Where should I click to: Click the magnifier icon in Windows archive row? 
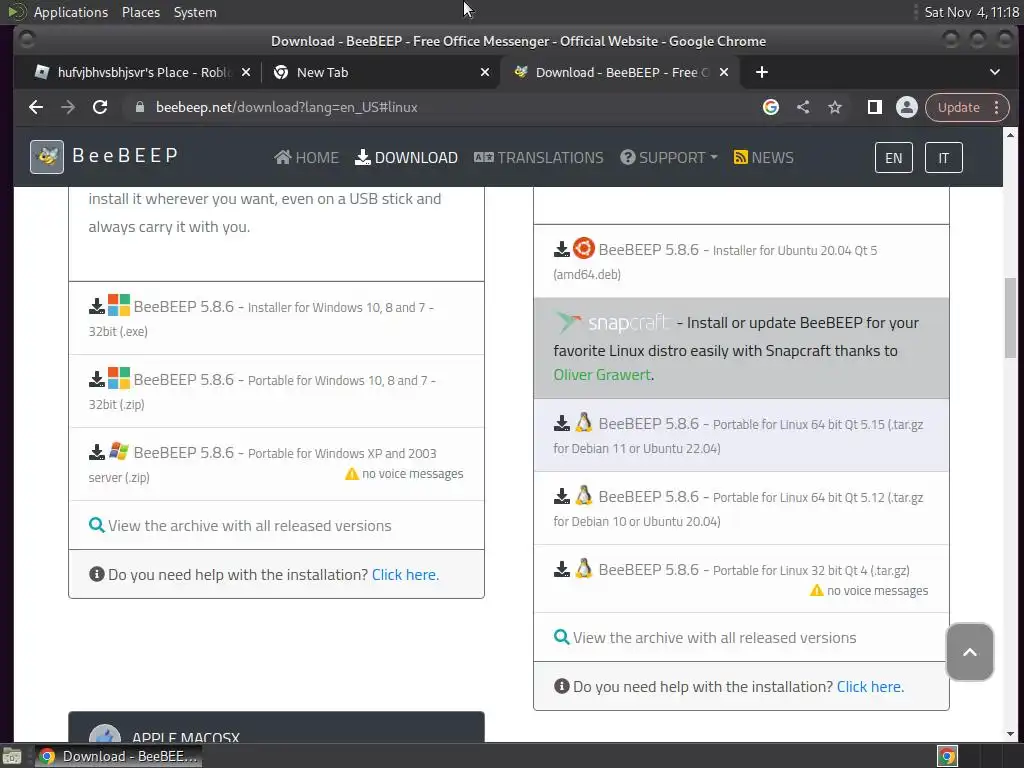point(97,525)
